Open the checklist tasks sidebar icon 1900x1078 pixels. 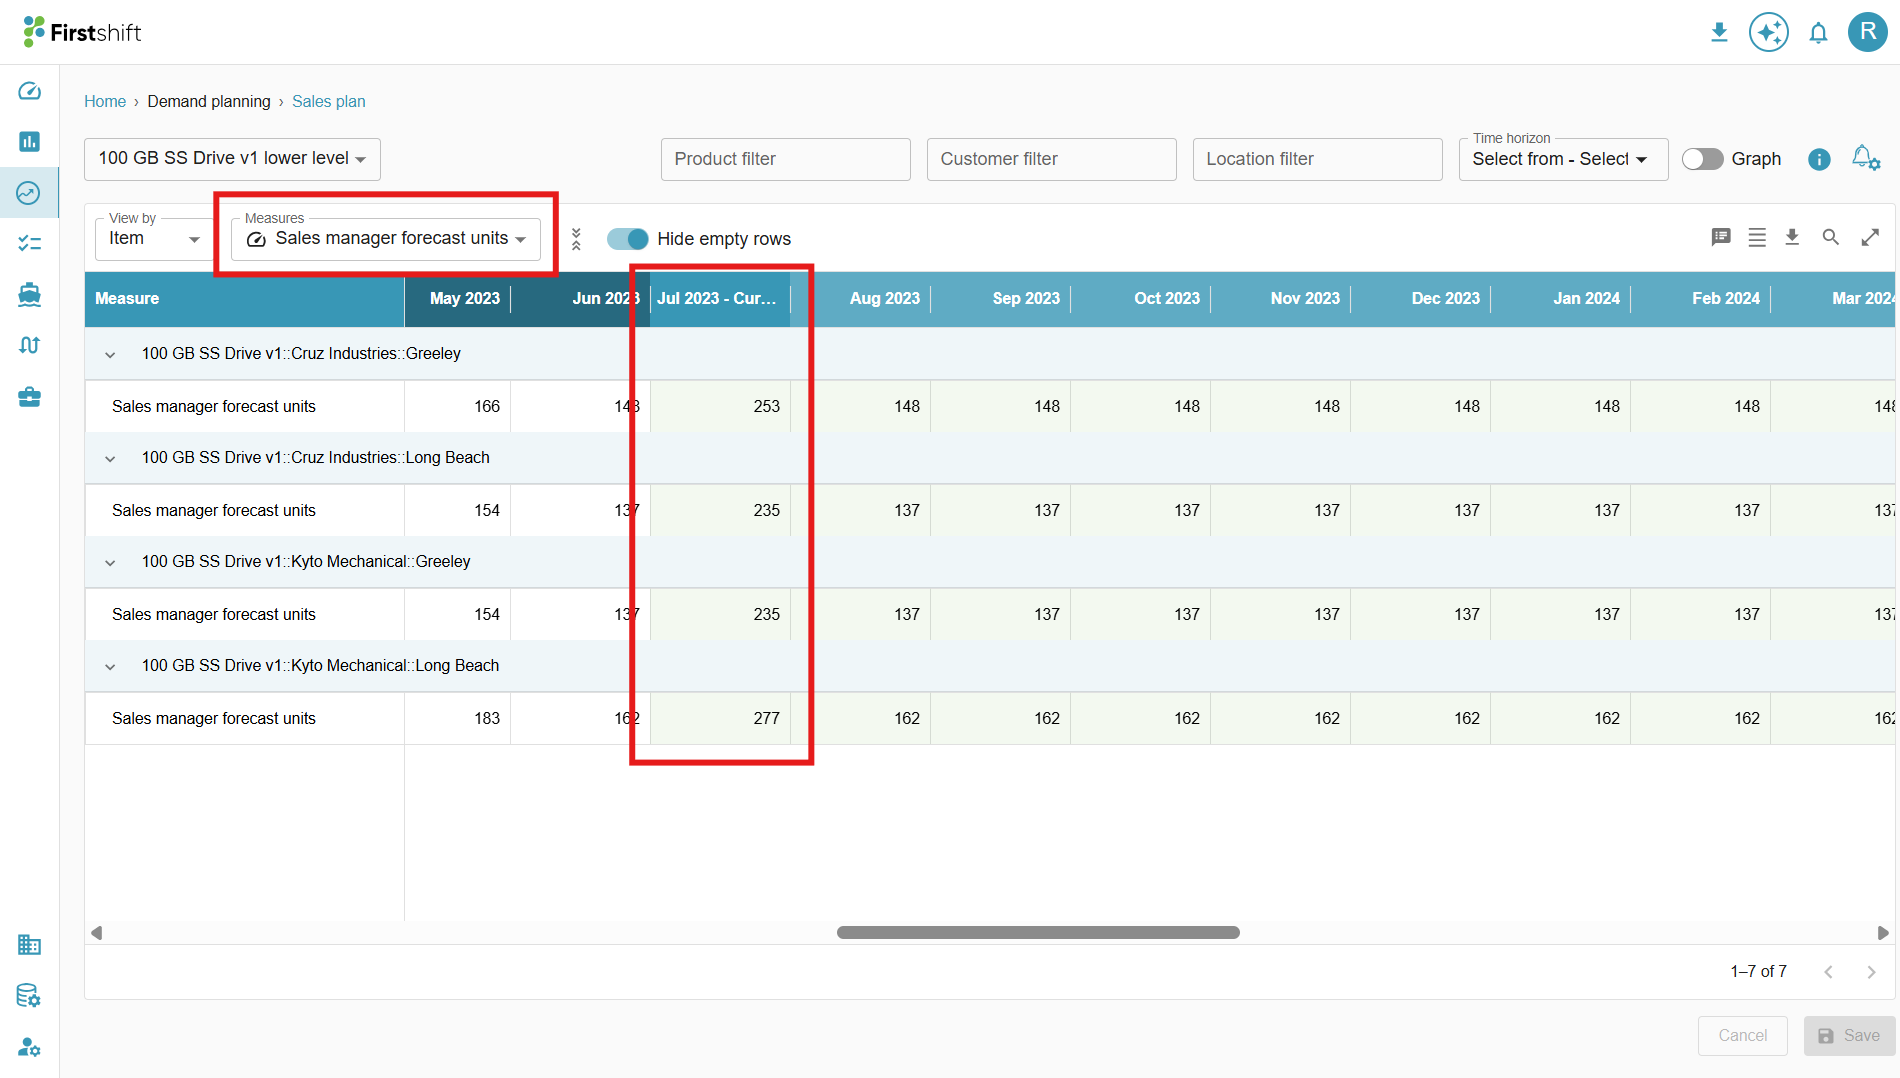29,243
